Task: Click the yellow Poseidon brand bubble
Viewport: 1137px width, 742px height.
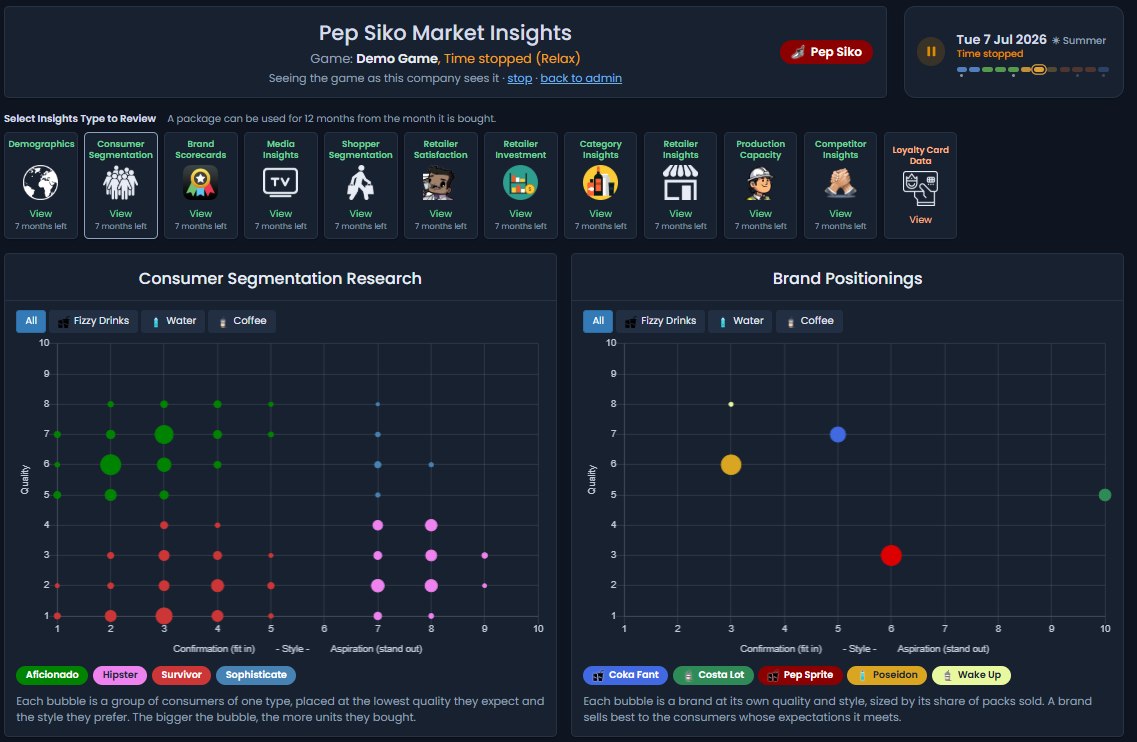Action: [731, 465]
